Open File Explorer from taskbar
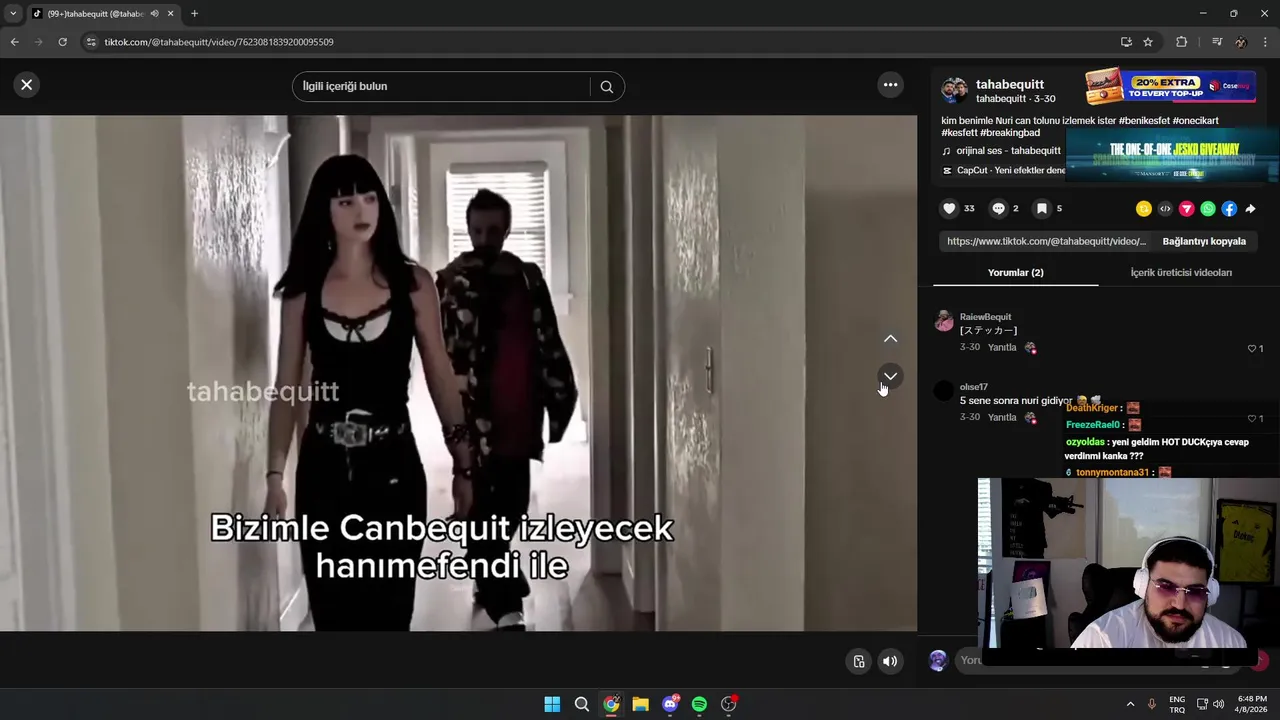1280x720 pixels. pyautogui.click(x=640, y=704)
